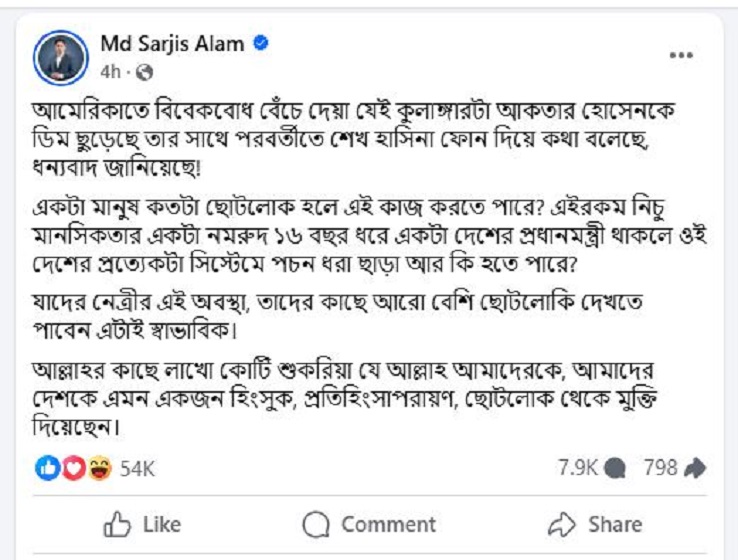This screenshot has height=560, width=738.
Task: Click the blue verified badge beside the name
Action: (261, 44)
